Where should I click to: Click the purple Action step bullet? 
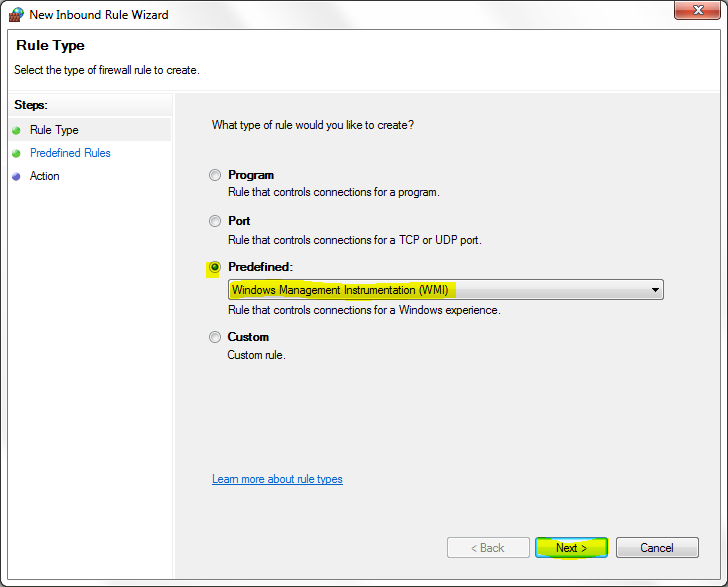click(x=16, y=177)
